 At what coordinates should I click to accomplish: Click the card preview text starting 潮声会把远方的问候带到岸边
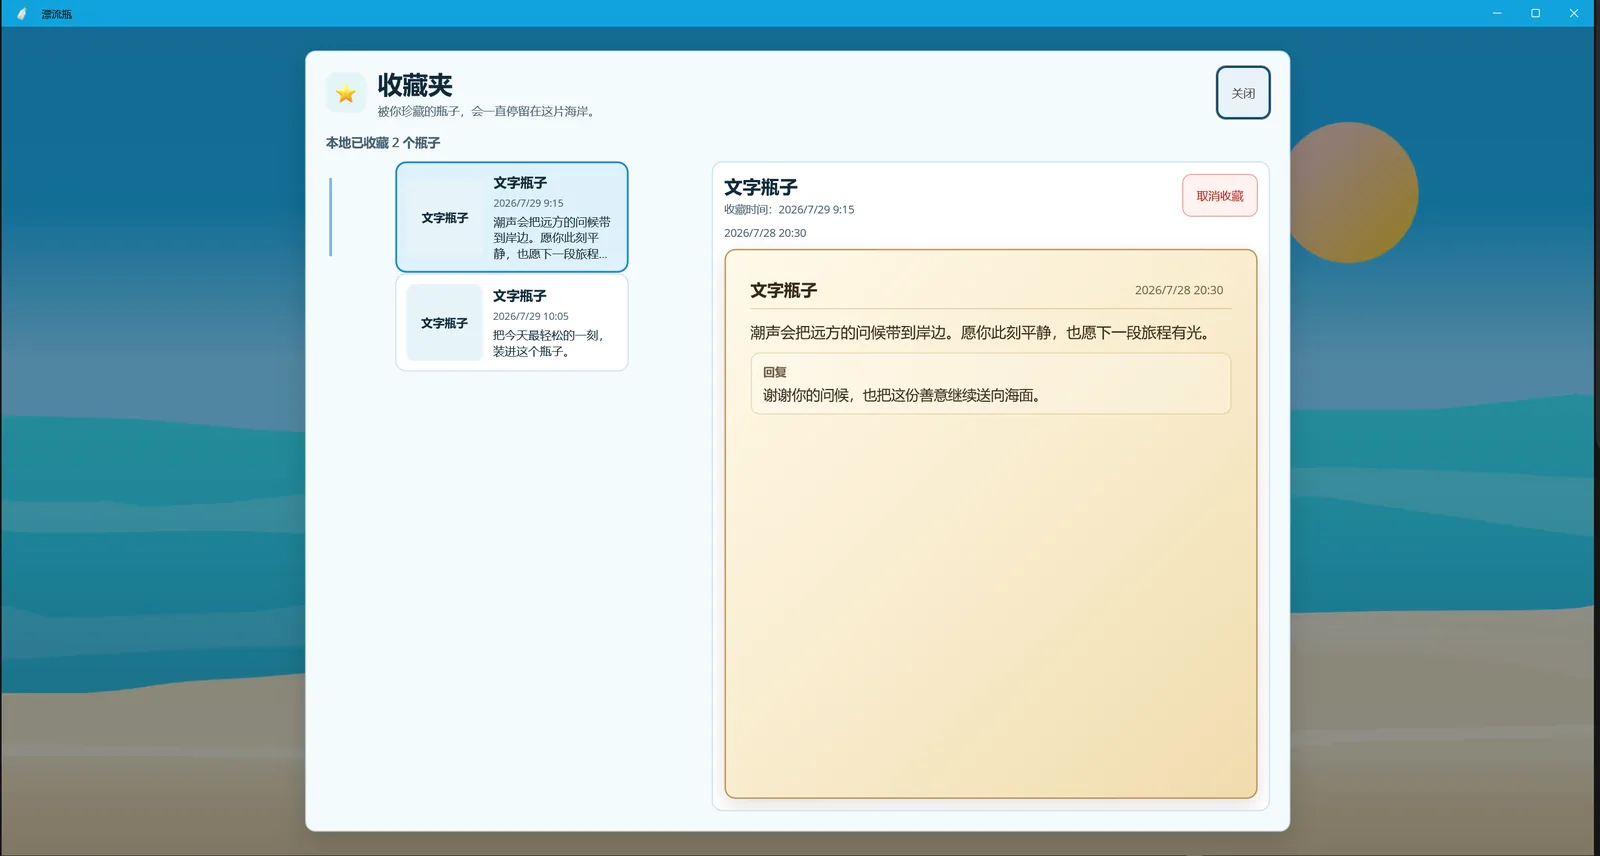pyautogui.click(x=551, y=238)
